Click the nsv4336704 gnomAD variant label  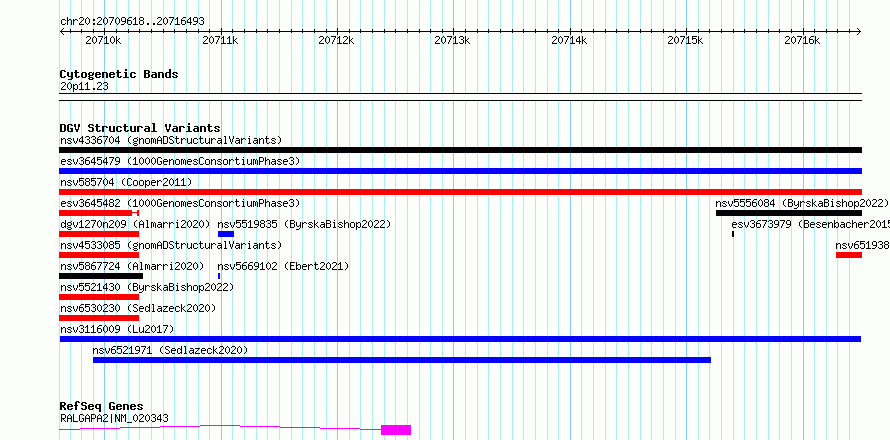point(171,140)
